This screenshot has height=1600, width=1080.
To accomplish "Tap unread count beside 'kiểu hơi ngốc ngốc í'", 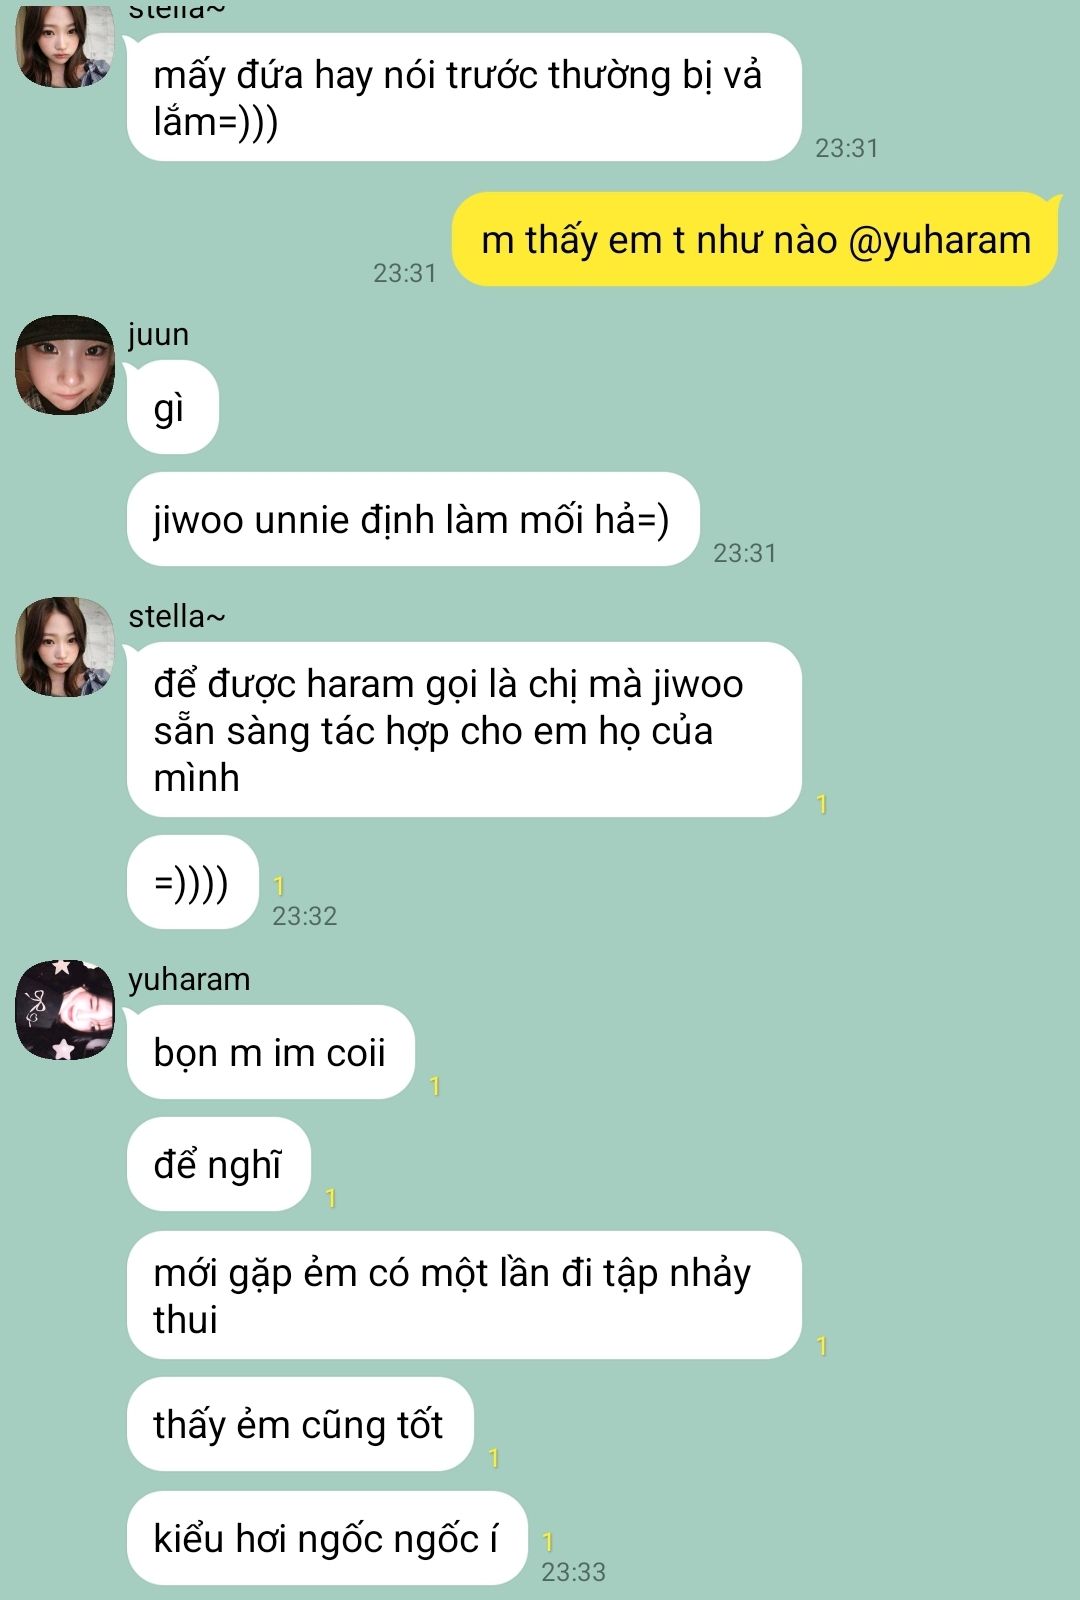I will pyautogui.click(x=547, y=1542).
